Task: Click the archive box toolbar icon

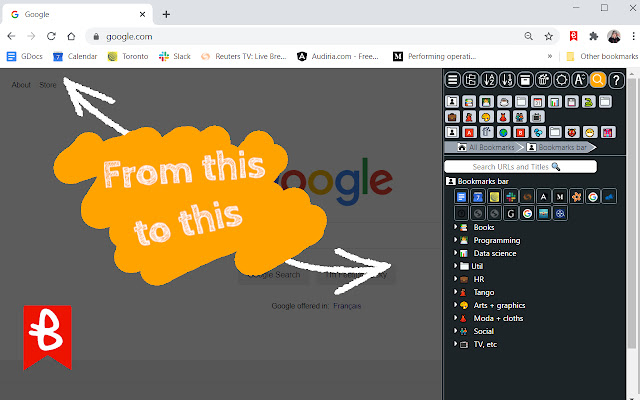Action: pyautogui.click(x=525, y=80)
